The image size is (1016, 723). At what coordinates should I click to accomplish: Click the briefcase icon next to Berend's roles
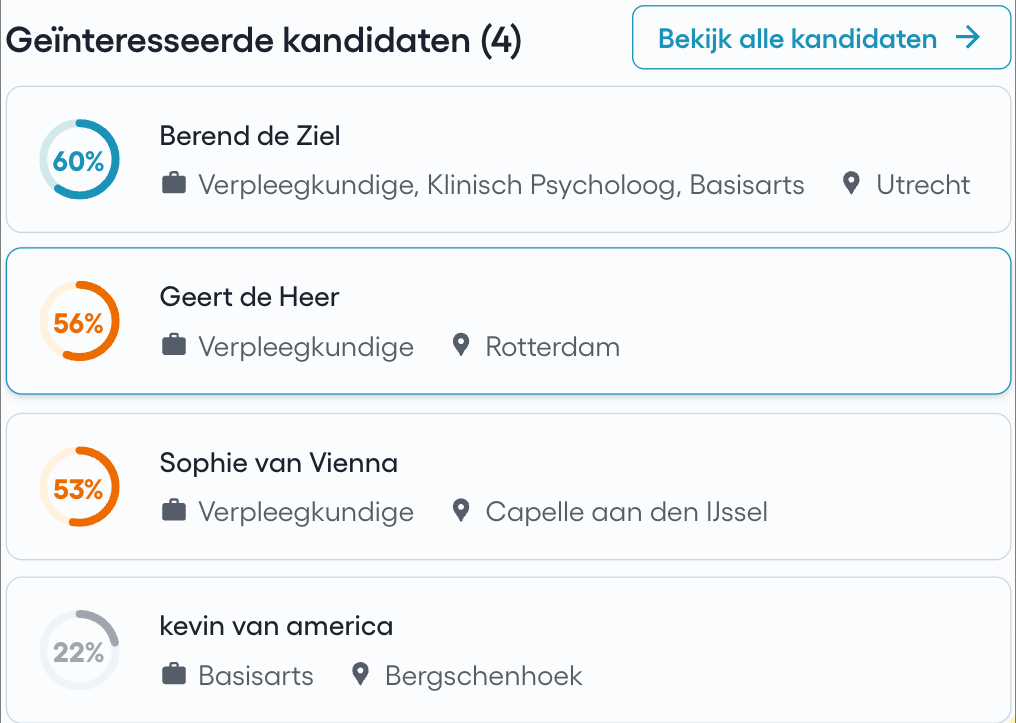[x=174, y=185]
